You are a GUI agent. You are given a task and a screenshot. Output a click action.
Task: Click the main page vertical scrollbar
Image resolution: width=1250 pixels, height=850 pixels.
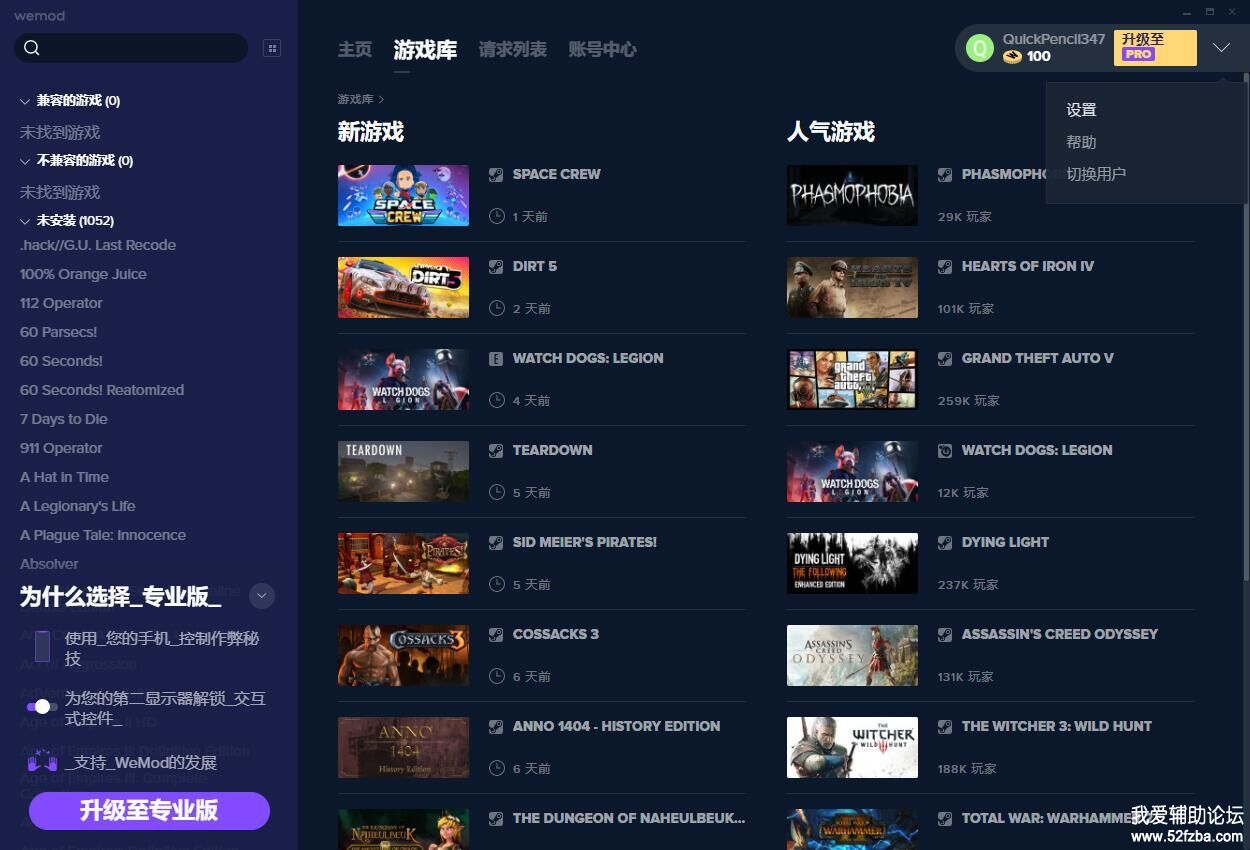tap(1245, 325)
